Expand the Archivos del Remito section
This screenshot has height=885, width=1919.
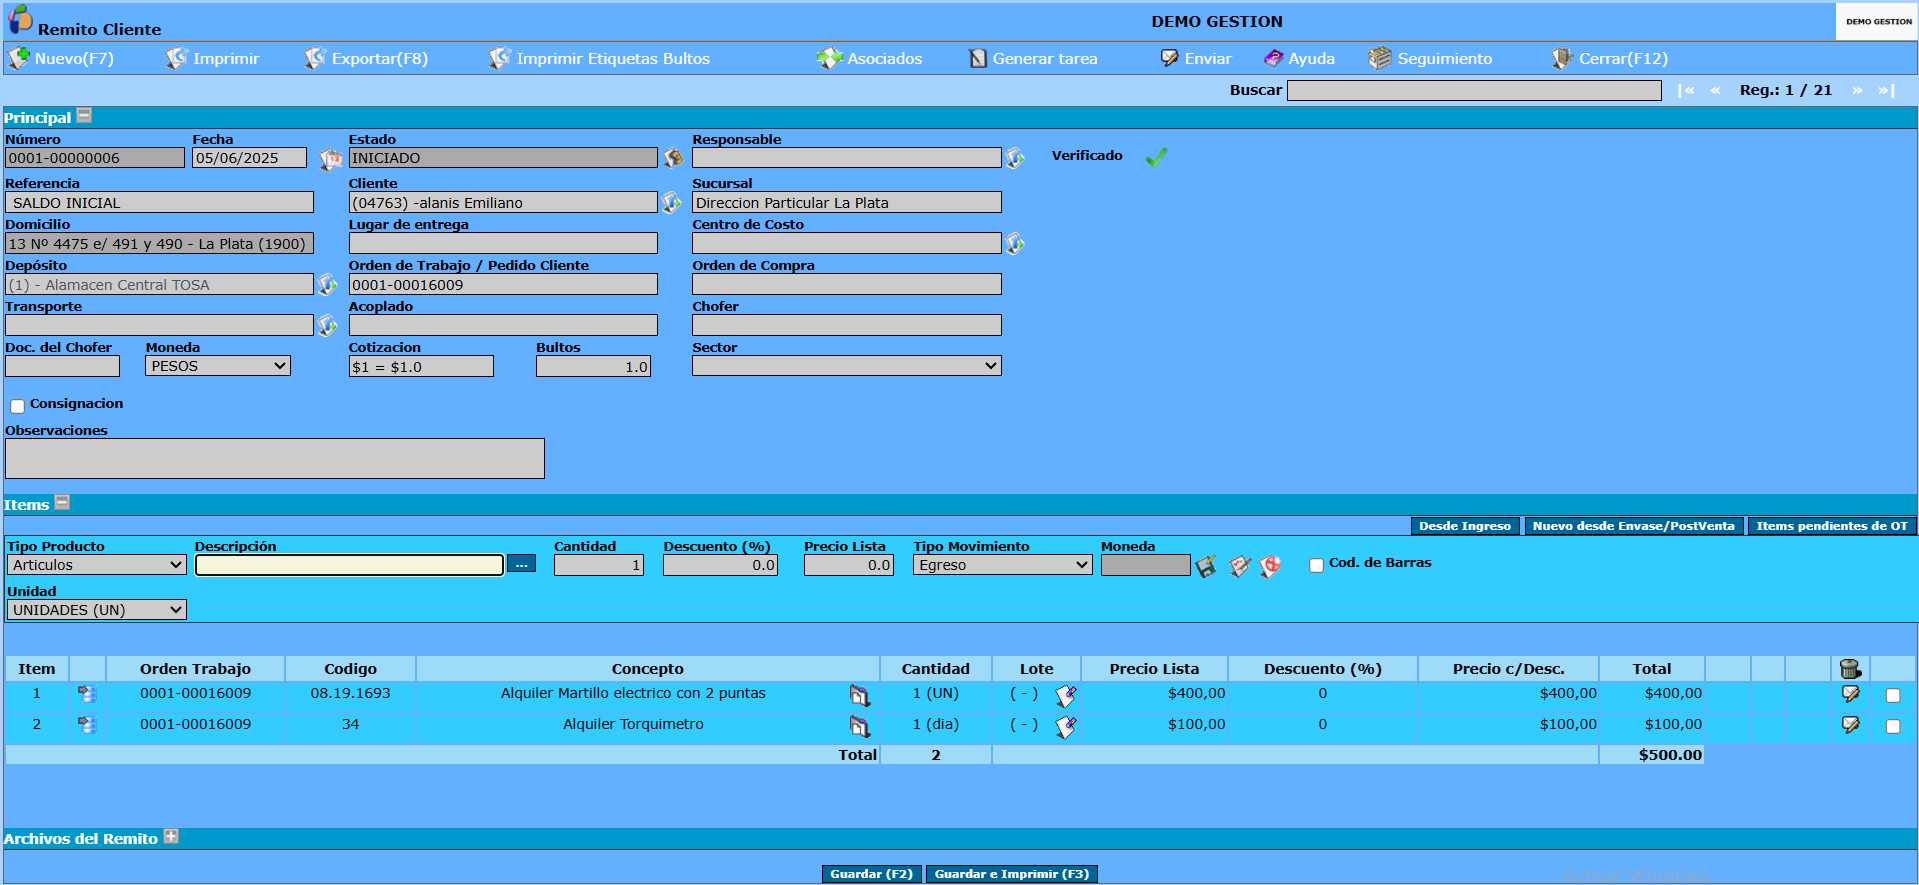pos(171,837)
